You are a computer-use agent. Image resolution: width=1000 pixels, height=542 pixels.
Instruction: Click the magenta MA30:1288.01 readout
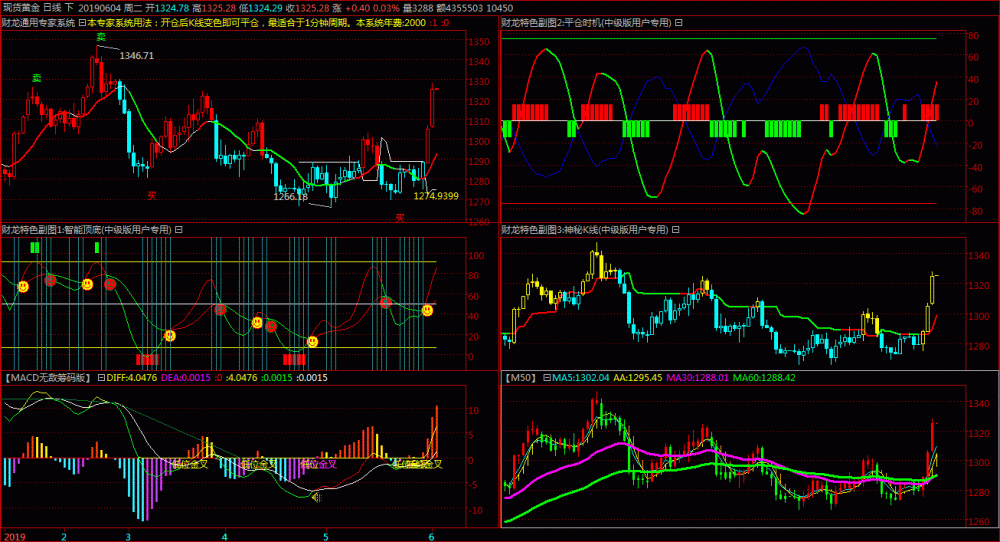tap(697, 377)
